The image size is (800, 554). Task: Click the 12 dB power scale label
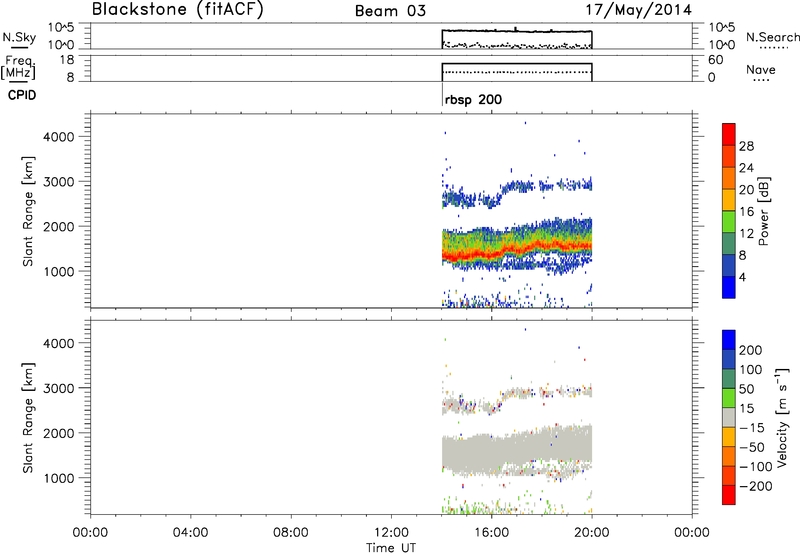point(746,234)
